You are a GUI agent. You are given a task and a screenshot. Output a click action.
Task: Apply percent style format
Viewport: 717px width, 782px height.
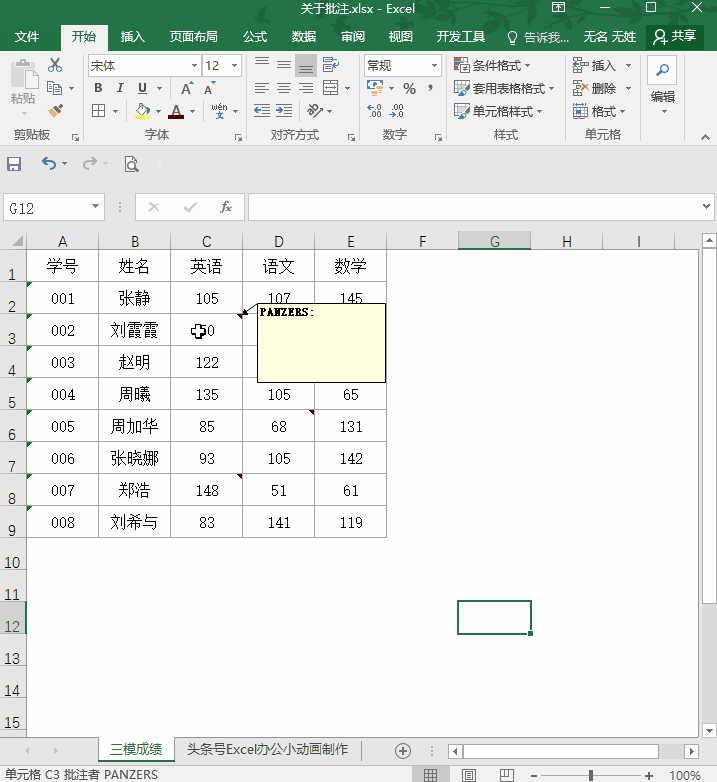click(409, 89)
